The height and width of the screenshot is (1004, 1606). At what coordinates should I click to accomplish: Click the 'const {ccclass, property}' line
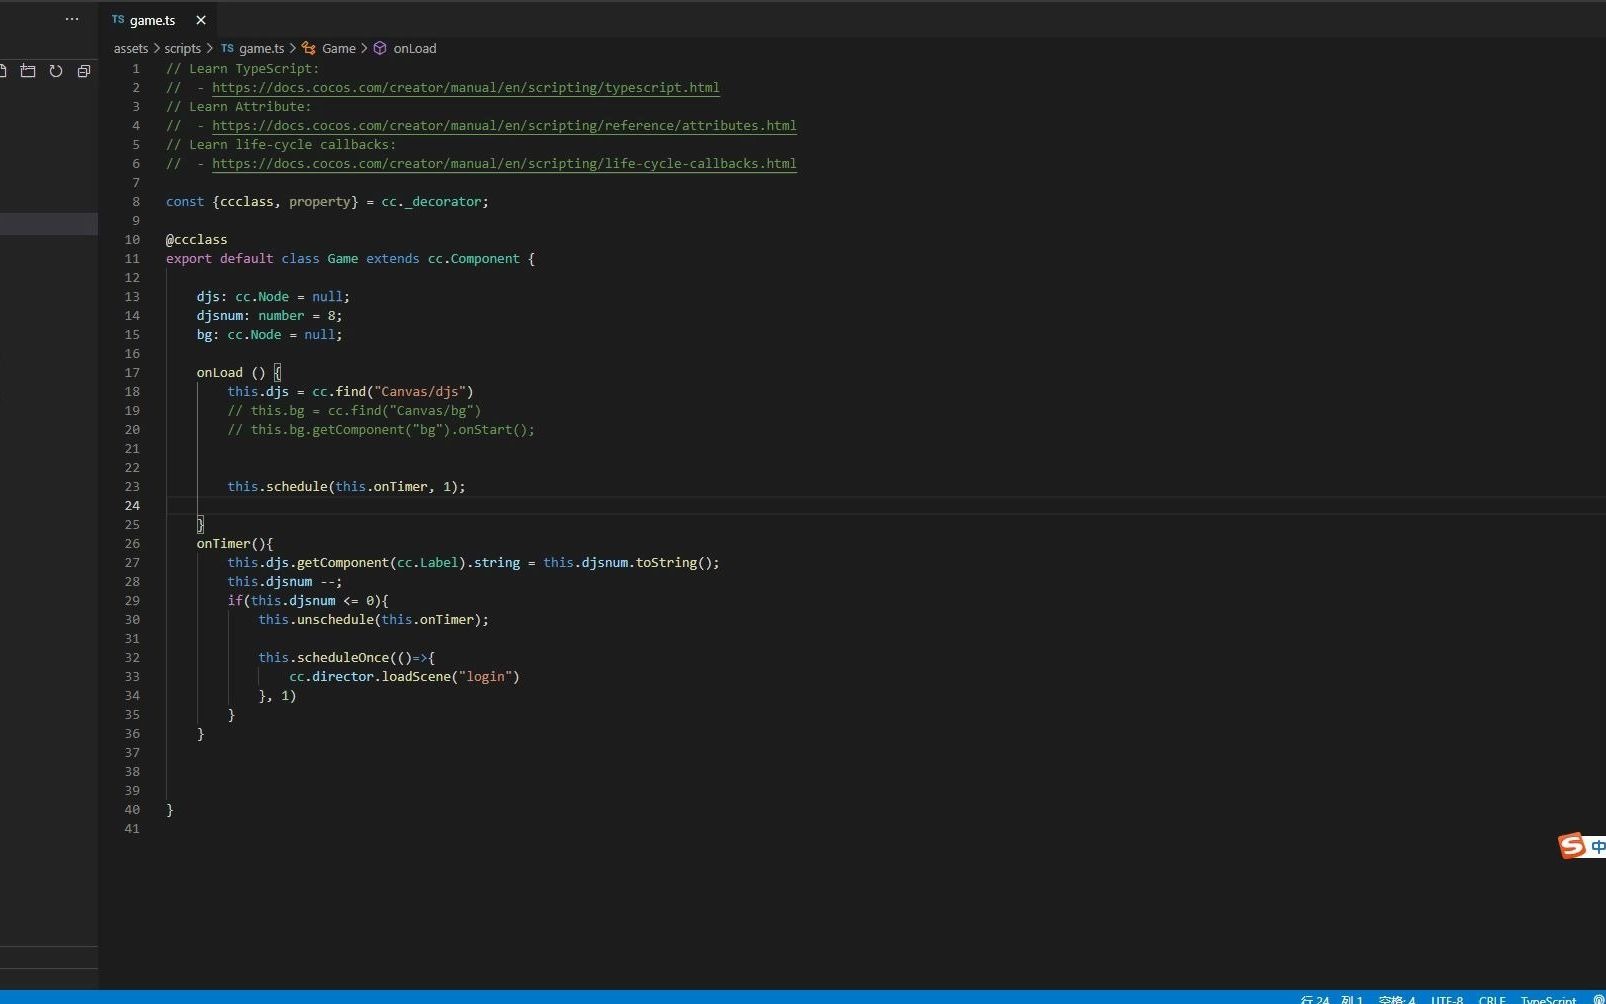(x=327, y=201)
